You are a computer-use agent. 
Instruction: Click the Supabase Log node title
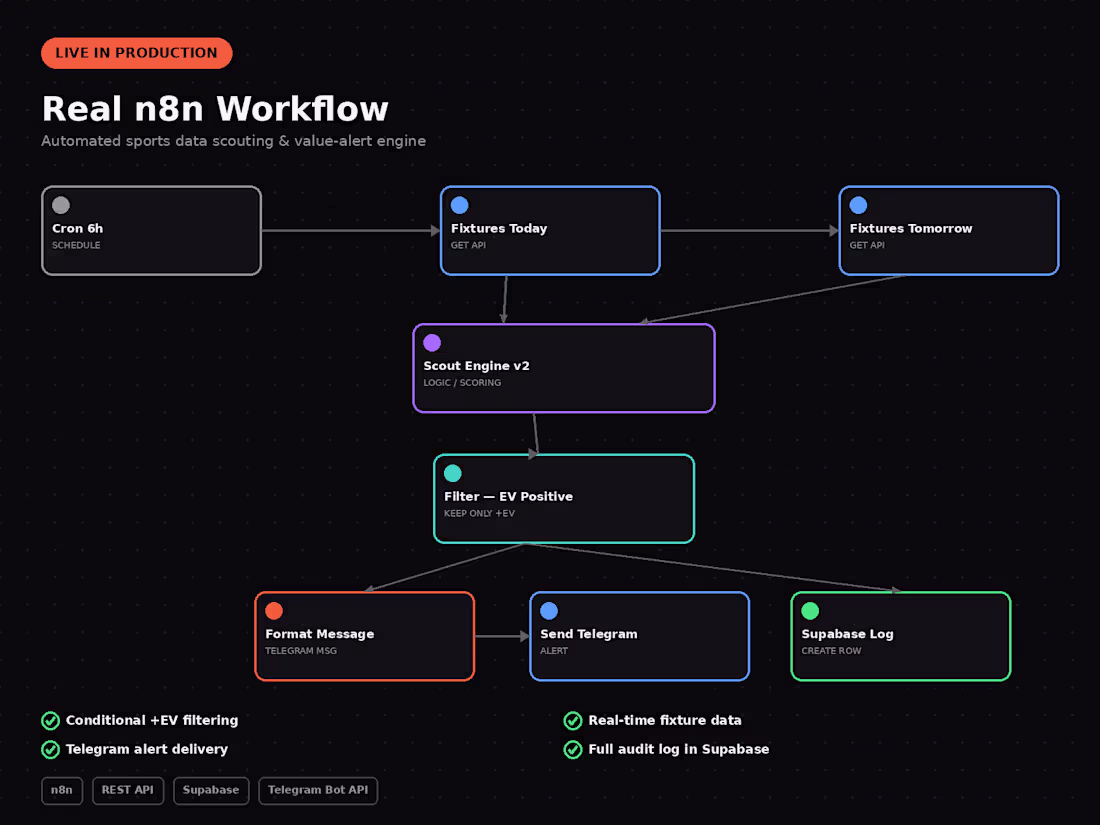(847, 634)
